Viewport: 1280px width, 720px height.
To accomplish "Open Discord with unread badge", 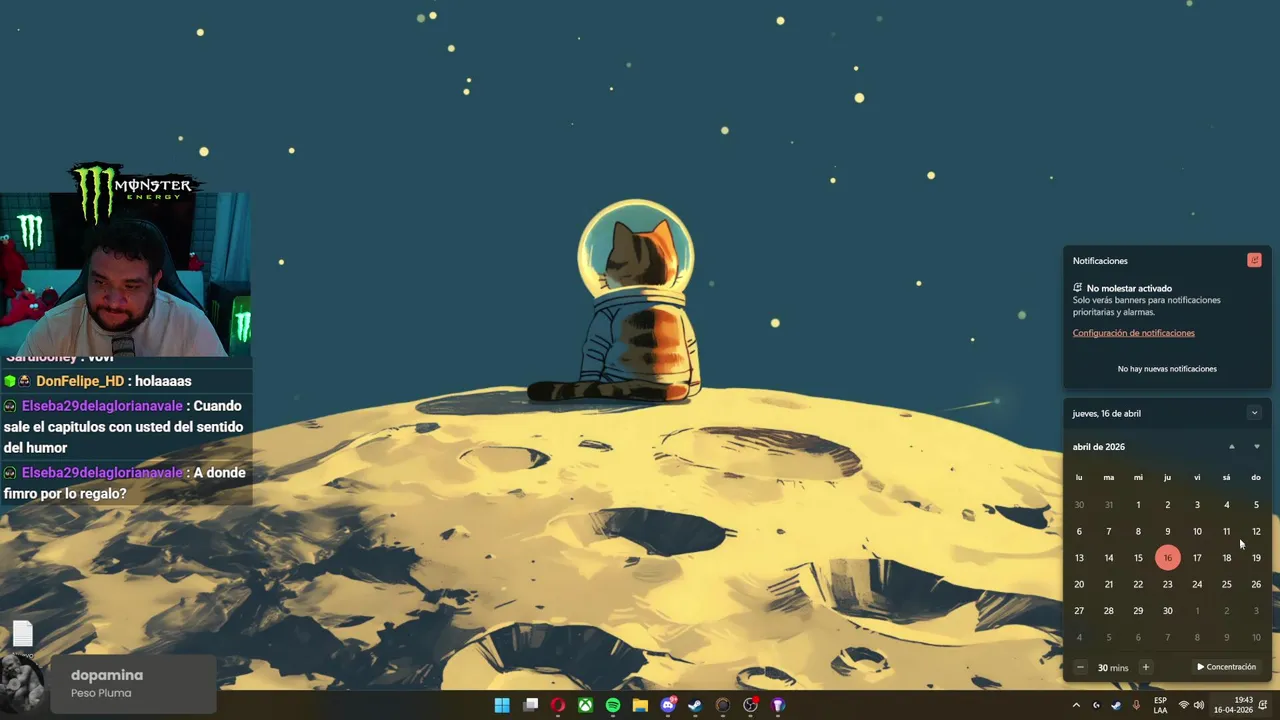I will [668, 705].
